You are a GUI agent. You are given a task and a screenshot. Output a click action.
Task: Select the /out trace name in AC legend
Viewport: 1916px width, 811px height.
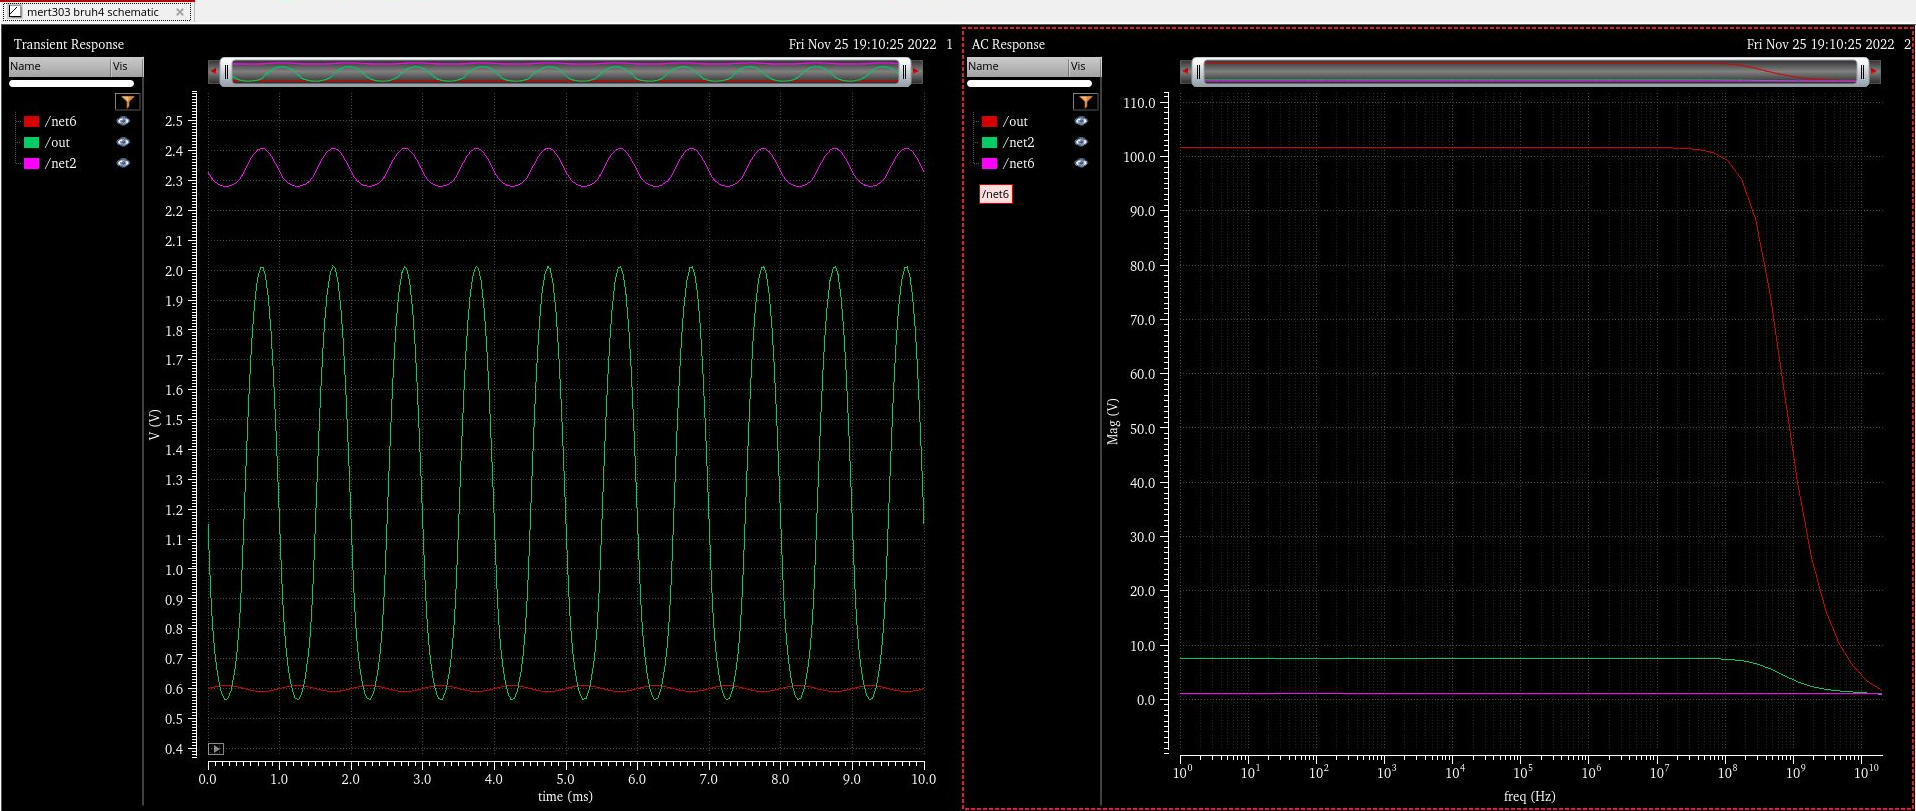click(x=1015, y=121)
